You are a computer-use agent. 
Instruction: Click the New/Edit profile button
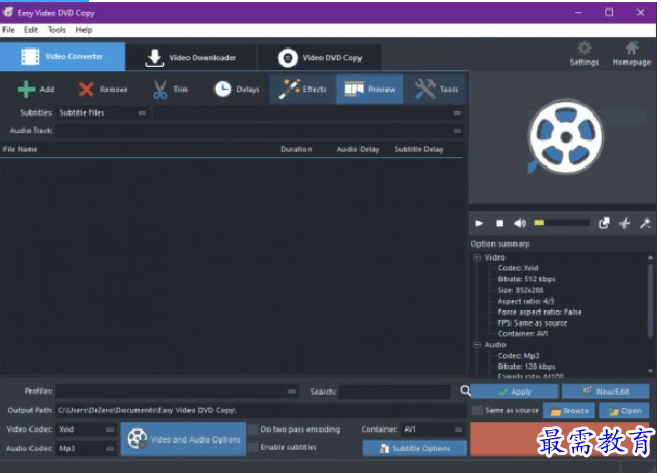605,392
